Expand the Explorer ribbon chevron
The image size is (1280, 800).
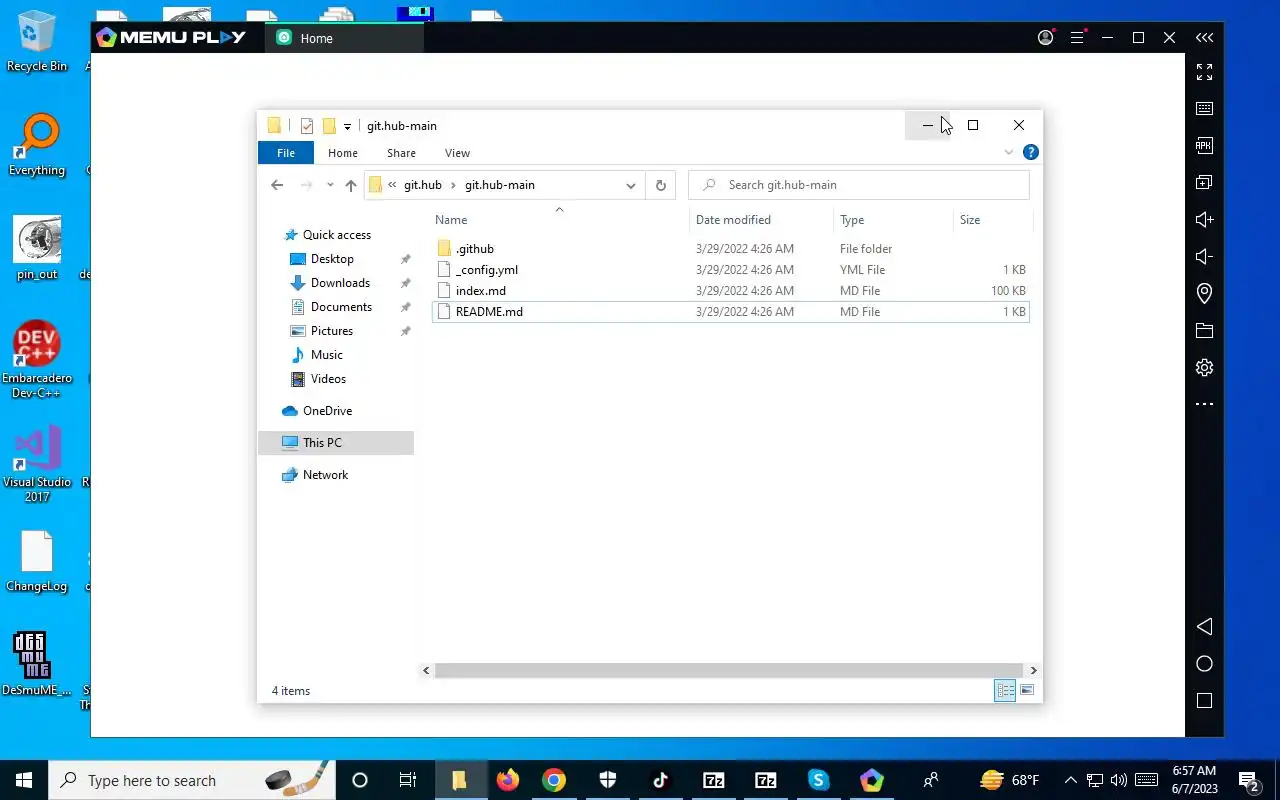pos(1008,152)
